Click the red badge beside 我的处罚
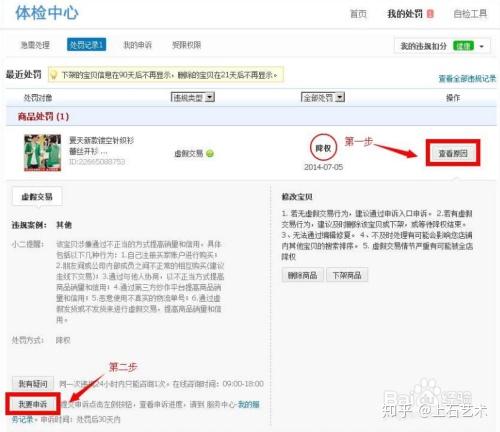This screenshot has width=500, height=432. (430, 14)
